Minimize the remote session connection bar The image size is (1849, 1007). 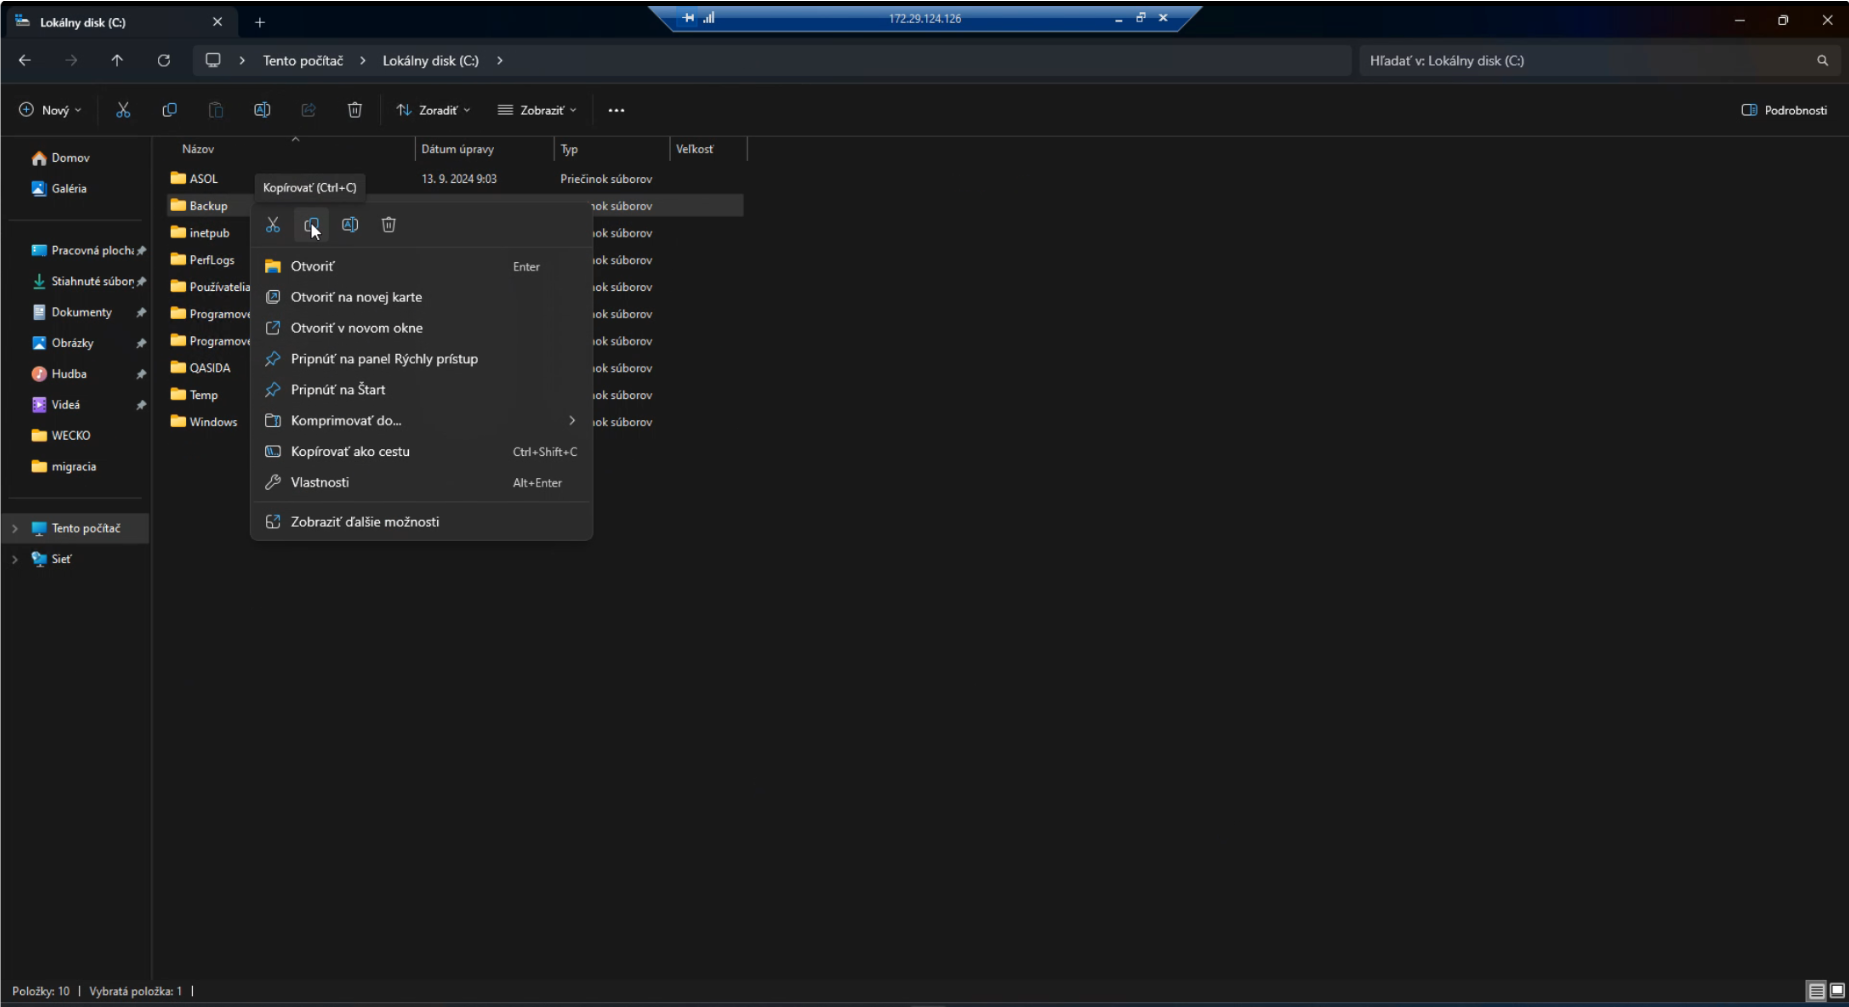[x=1119, y=18]
